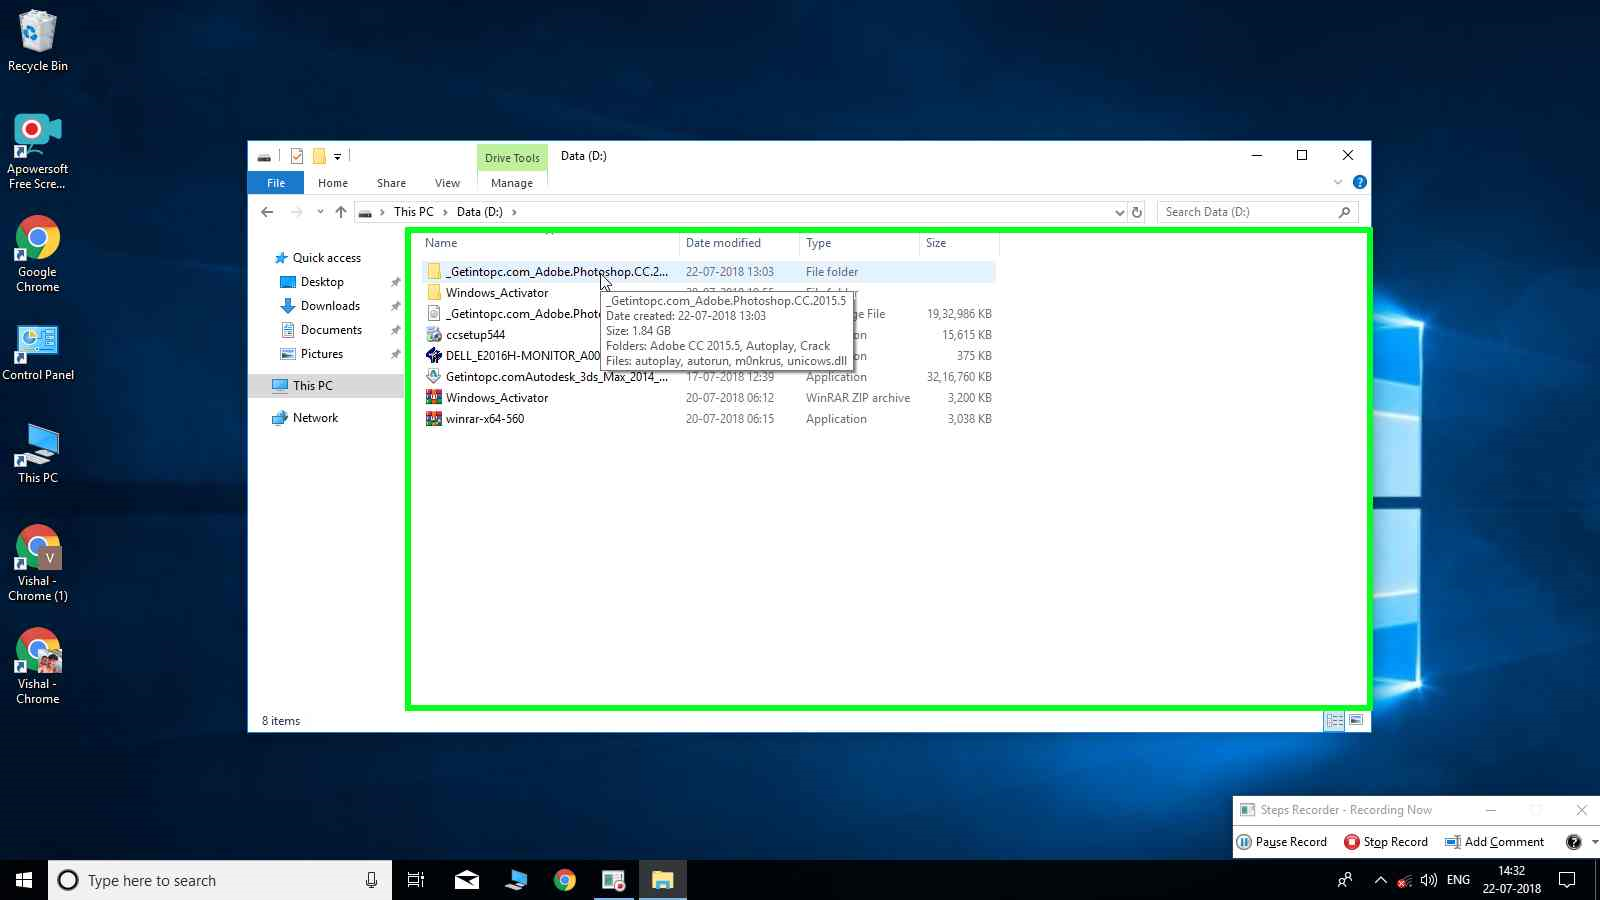The height and width of the screenshot is (900, 1600).
Task: Click Add Comment in Steps Recorder
Action: pos(1495,842)
